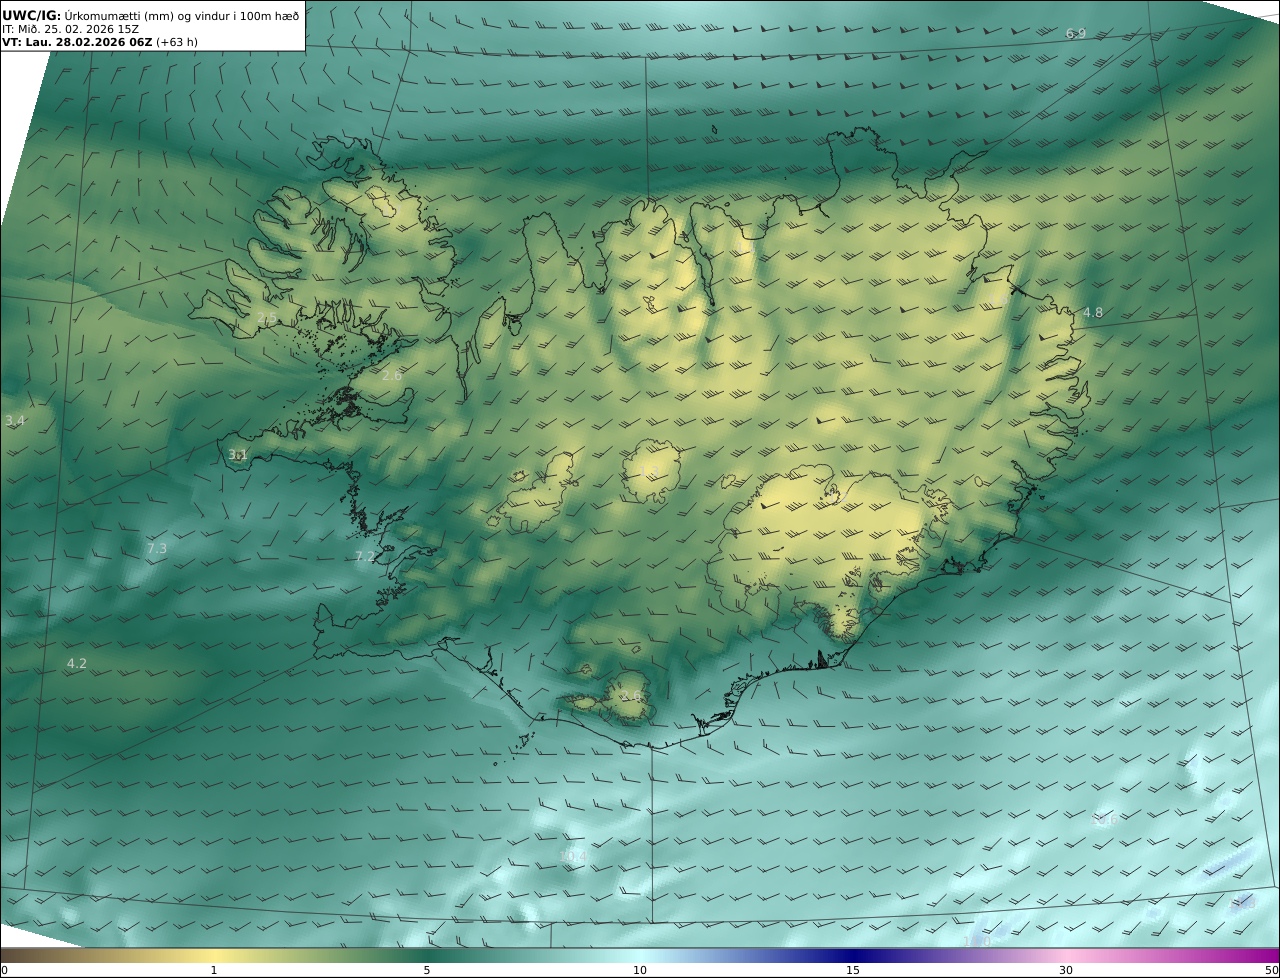The height and width of the screenshot is (978, 1280).
Task: Click the 10.6 value label in the southeast sea
Action: [1105, 820]
